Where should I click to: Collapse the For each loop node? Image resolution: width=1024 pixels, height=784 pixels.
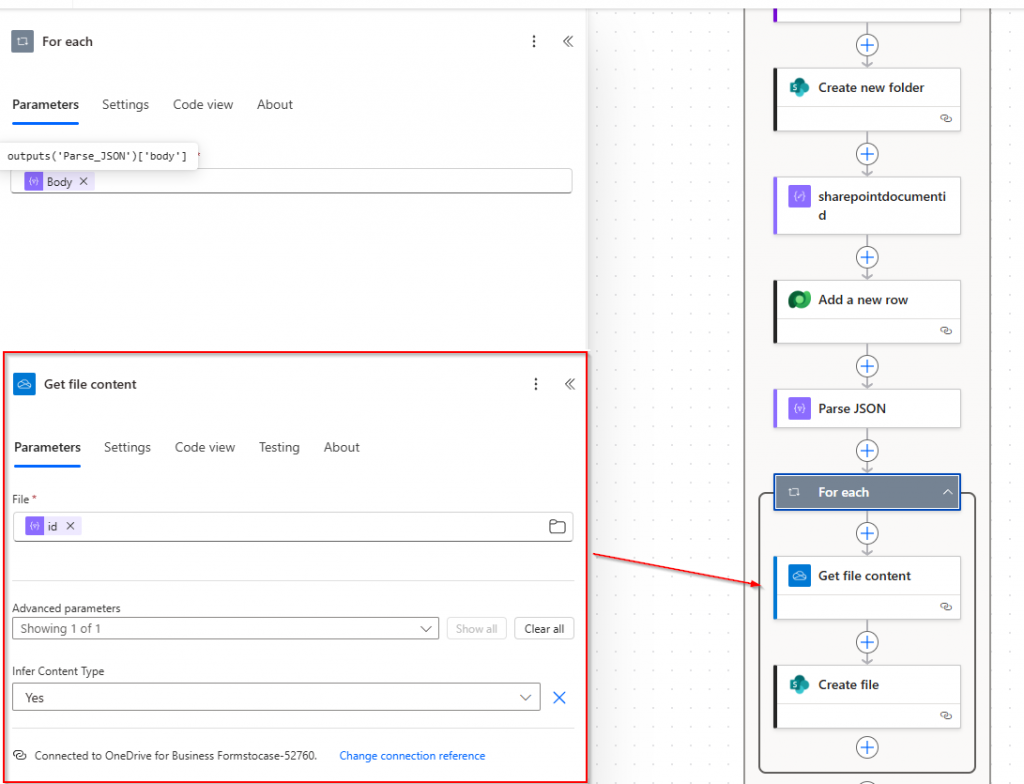click(x=944, y=492)
